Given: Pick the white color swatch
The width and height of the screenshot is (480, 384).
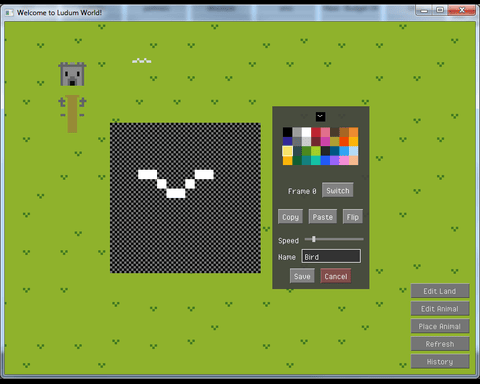Looking at the screenshot, I should [x=307, y=132].
